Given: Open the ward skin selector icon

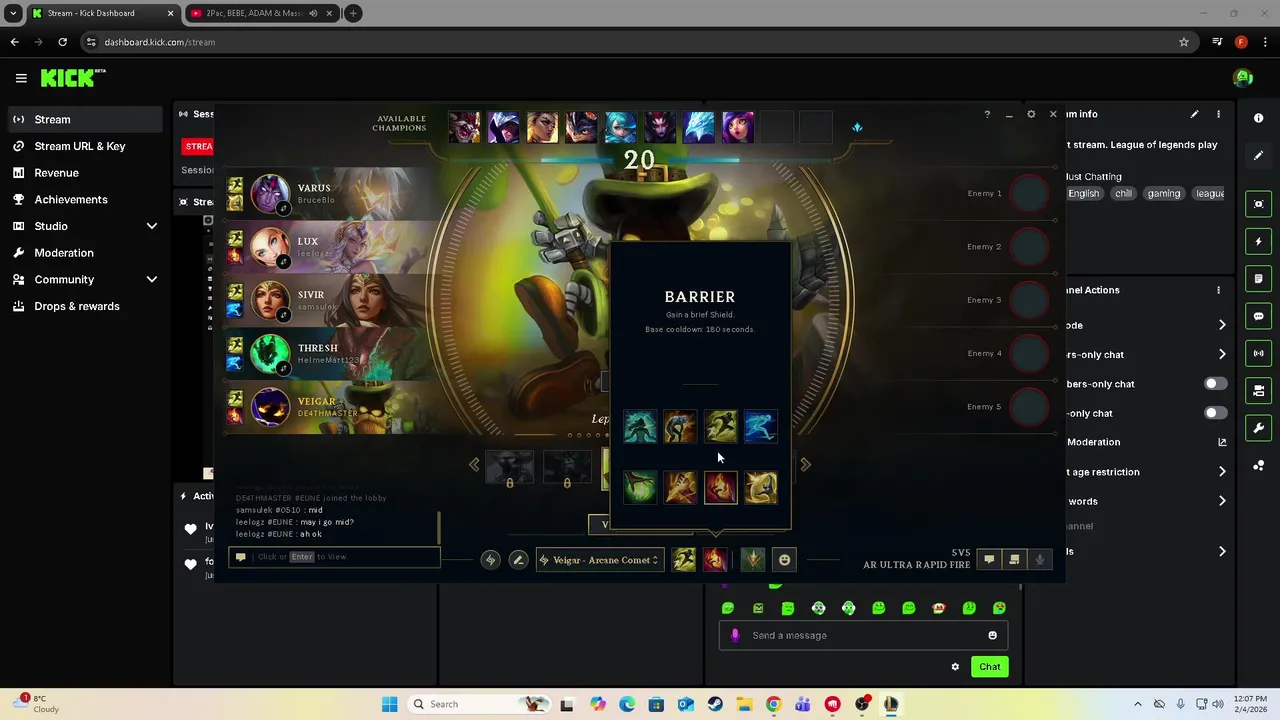Looking at the screenshot, I should 753,560.
